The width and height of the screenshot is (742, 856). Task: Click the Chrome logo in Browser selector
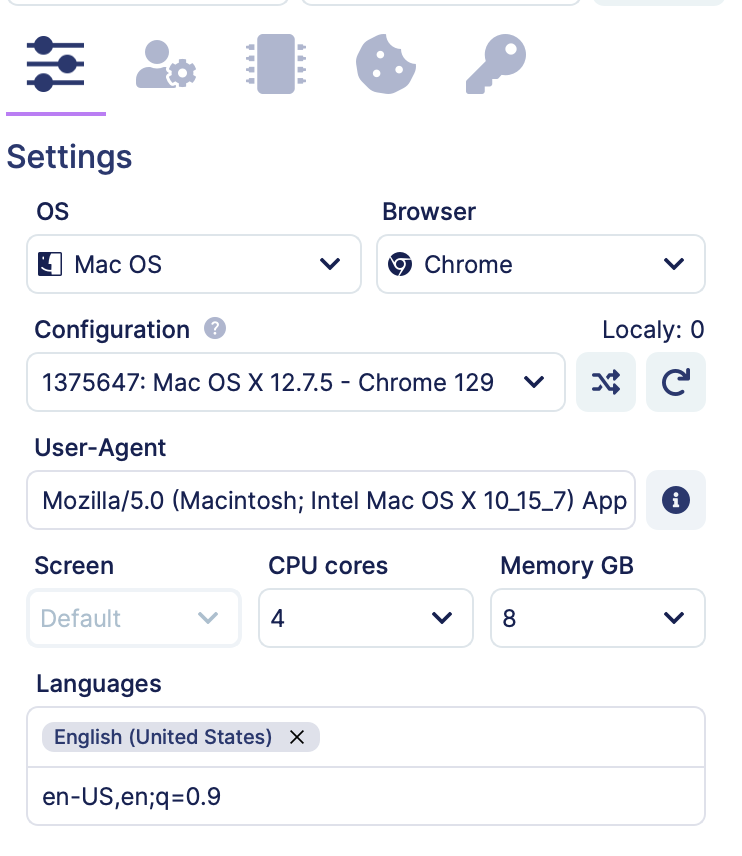click(x=400, y=264)
